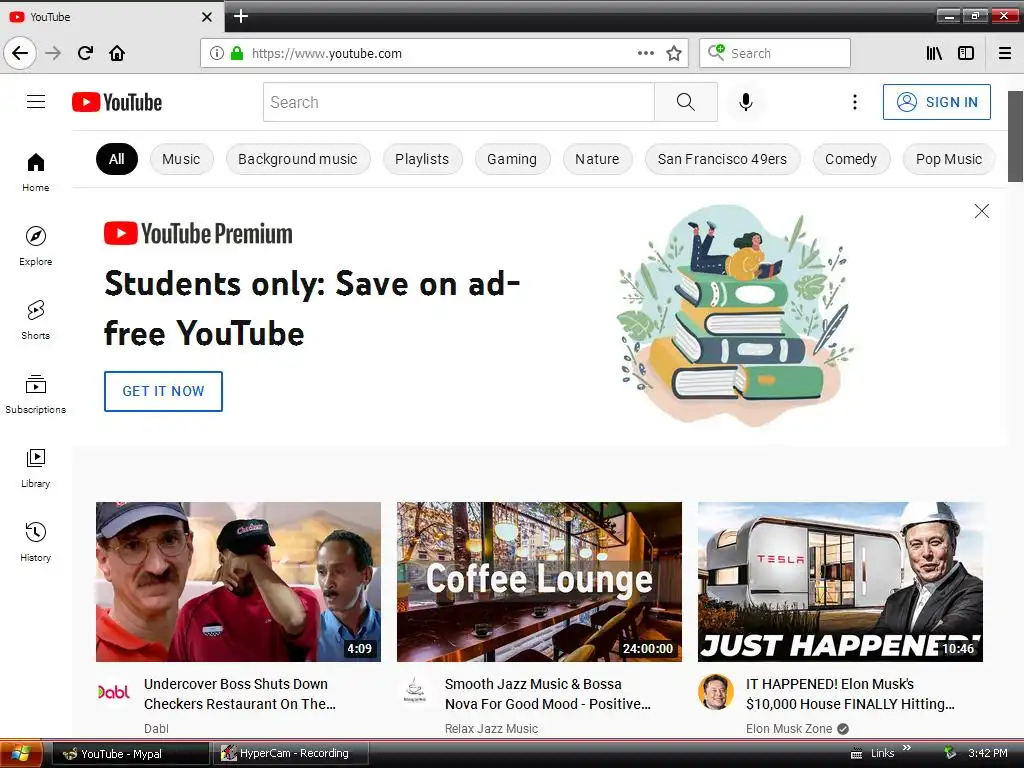
Task: Open browser library bookshelf icon
Action: (x=934, y=53)
